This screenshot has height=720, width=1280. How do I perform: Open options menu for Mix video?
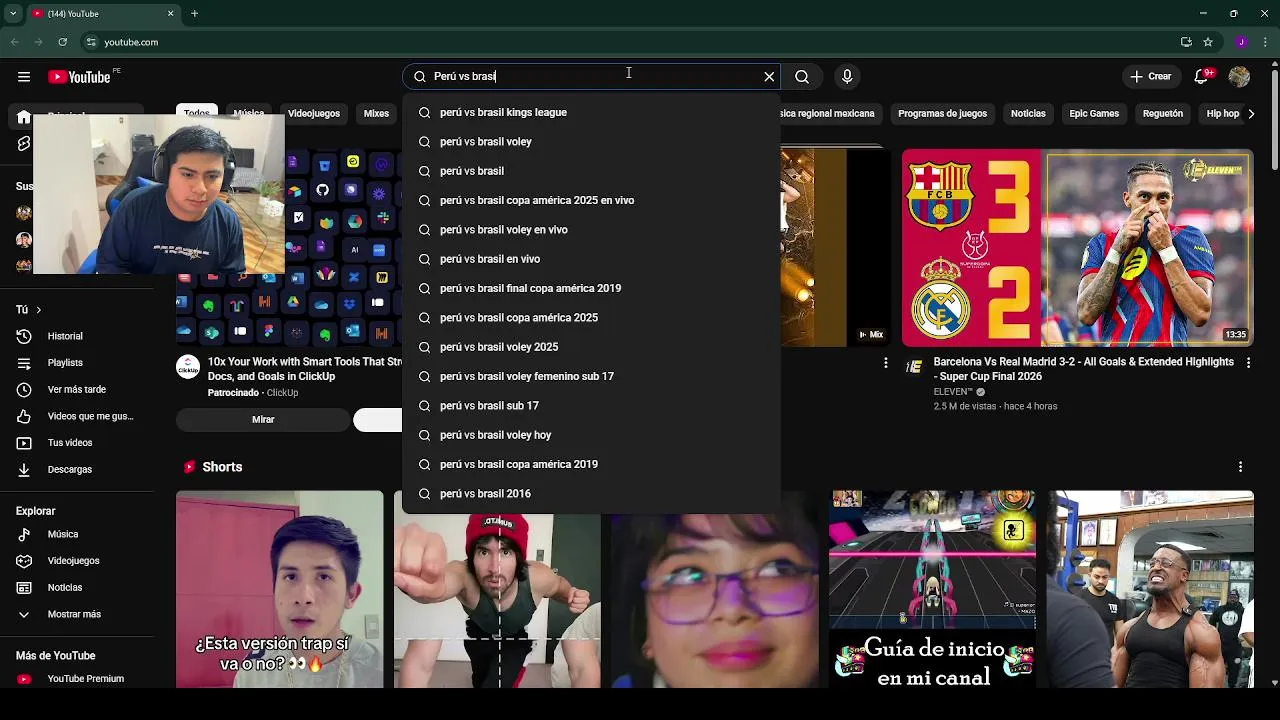pyautogui.click(x=885, y=364)
